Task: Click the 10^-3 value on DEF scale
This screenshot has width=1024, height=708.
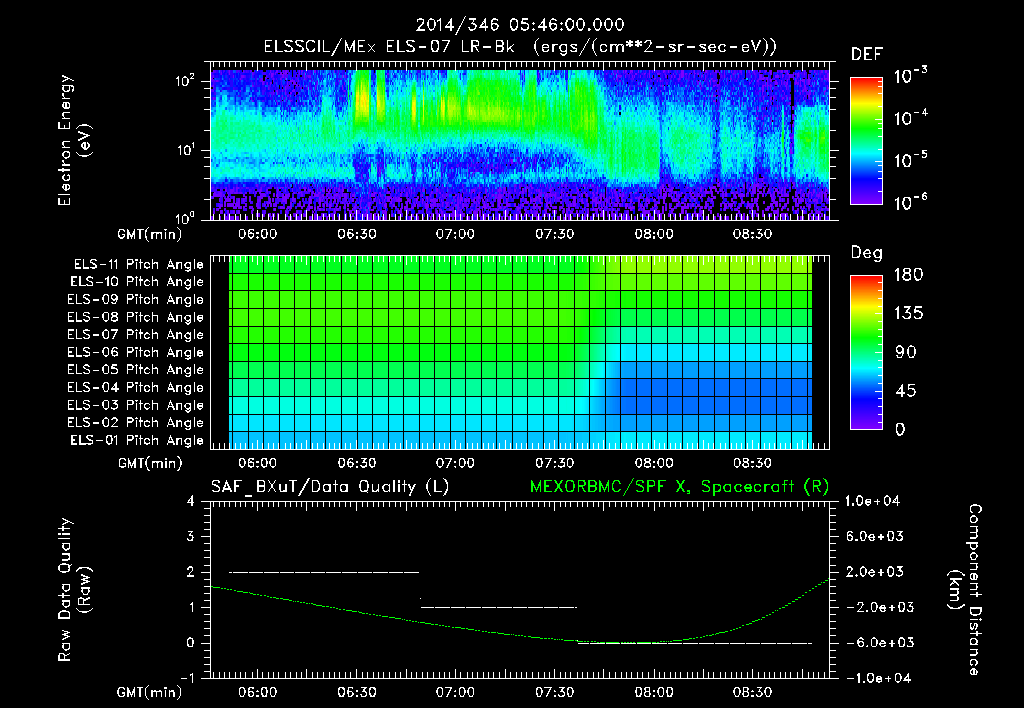Action: [x=911, y=76]
